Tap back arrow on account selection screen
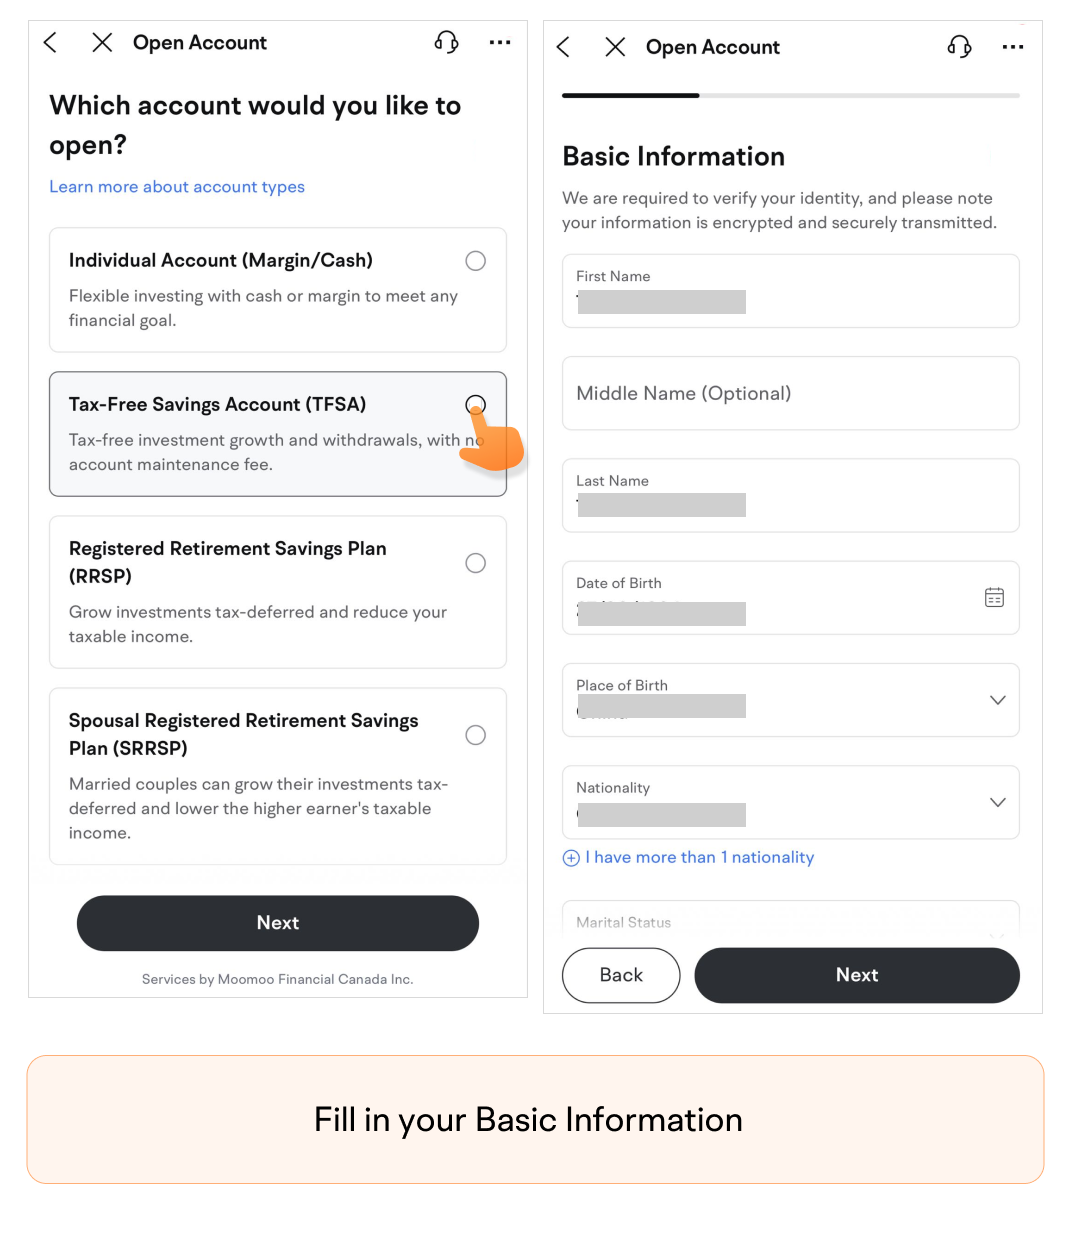This screenshot has width=1072, height=1236. click(51, 42)
